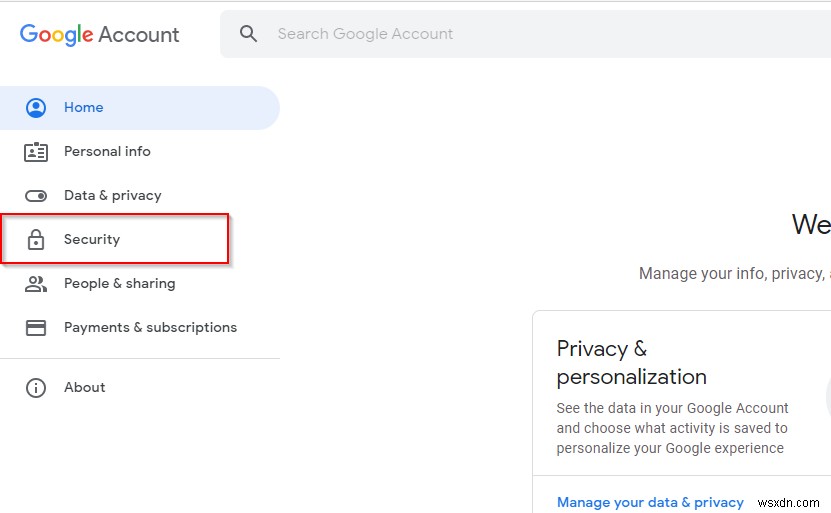Click the About info circle icon
This screenshot has height=513, width=831.
coord(36,388)
